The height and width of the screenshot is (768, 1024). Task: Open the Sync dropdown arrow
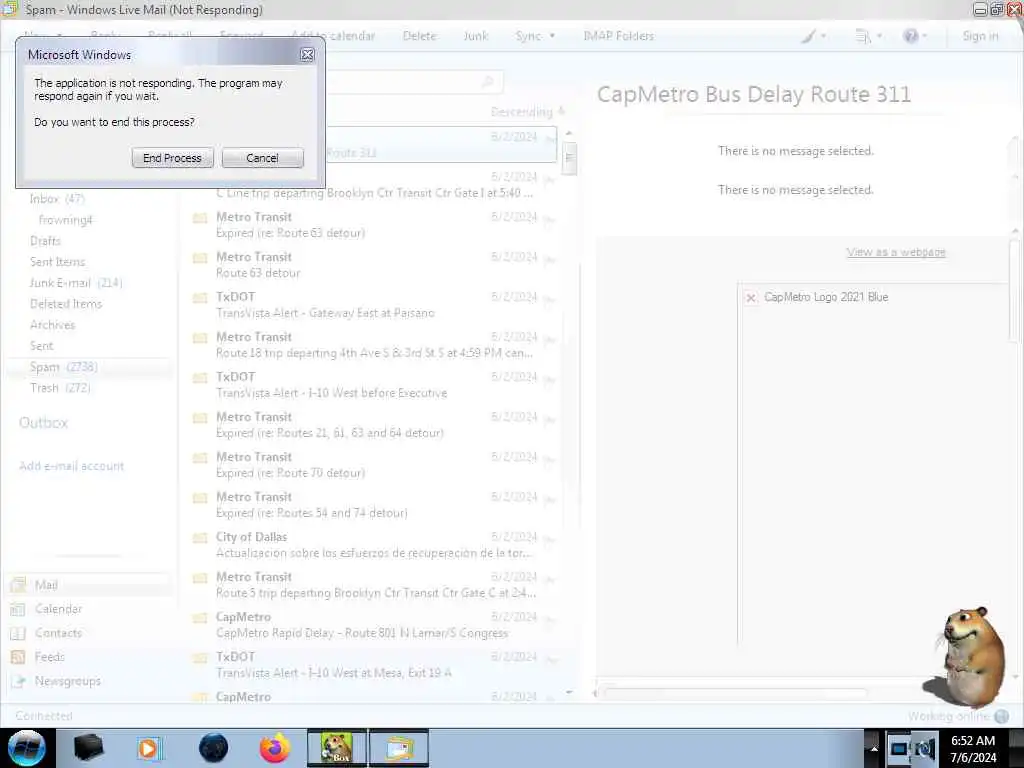pos(552,36)
